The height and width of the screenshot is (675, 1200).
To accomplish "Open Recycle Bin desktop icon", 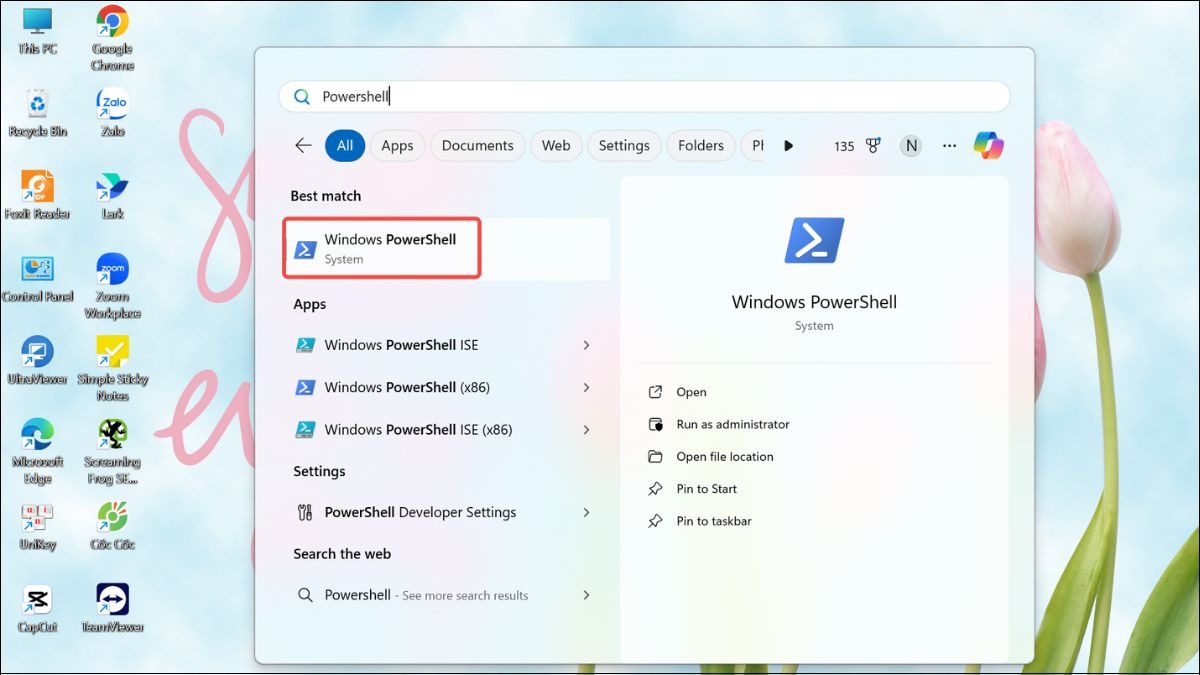I will pyautogui.click(x=37, y=113).
